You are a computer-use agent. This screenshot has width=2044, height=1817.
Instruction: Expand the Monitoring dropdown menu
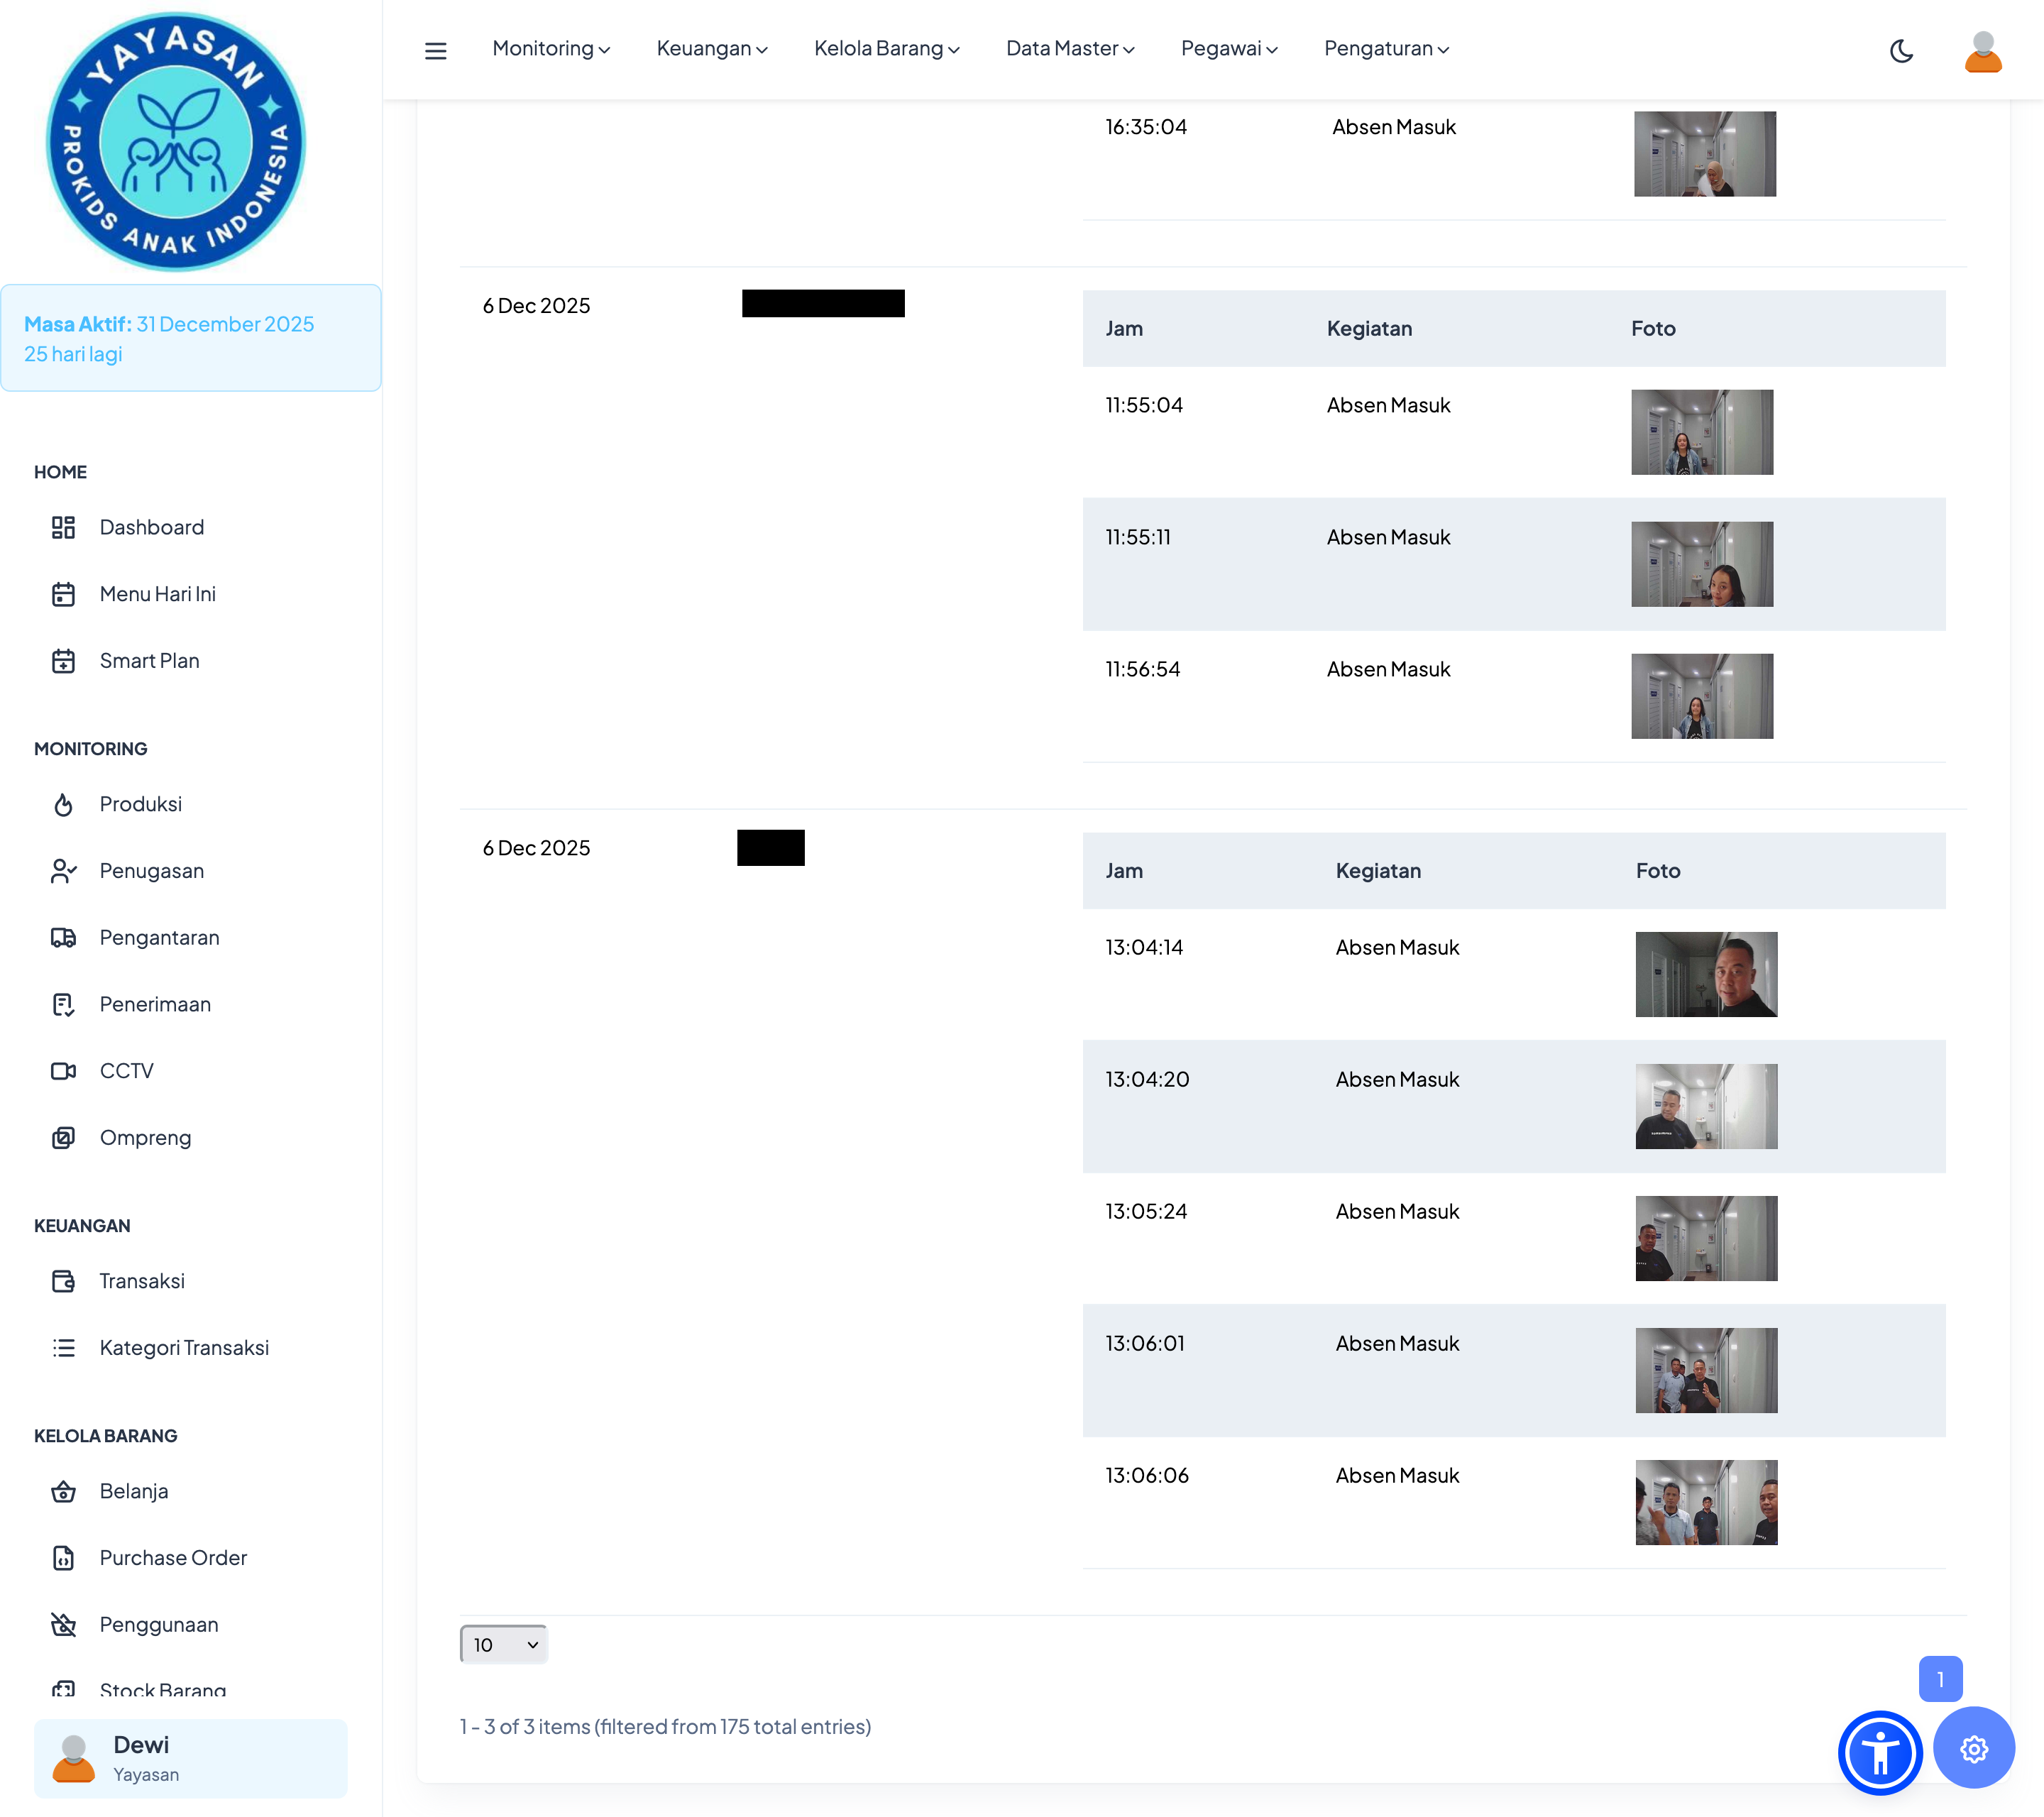(x=551, y=48)
